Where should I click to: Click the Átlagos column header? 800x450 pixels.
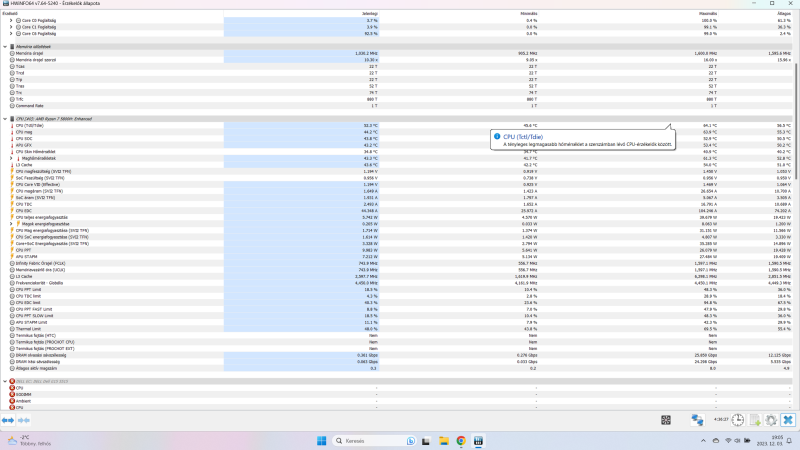click(x=756, y=14)
